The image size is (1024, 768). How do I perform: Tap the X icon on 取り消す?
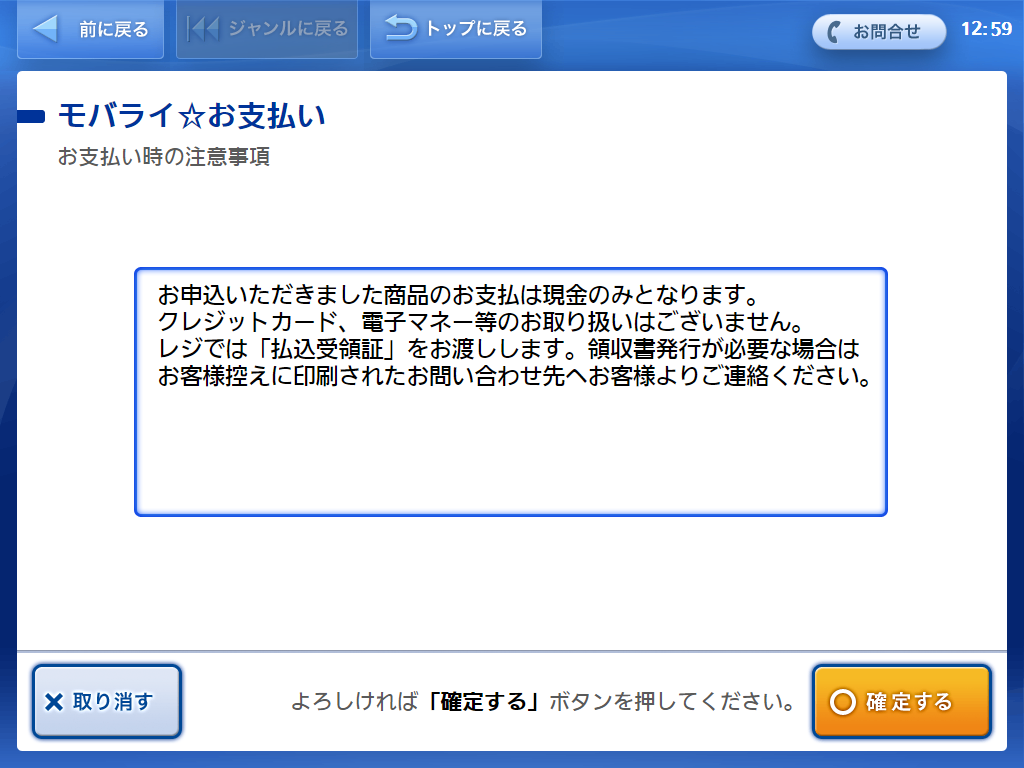pyautogui.click(x=54, y=702)
